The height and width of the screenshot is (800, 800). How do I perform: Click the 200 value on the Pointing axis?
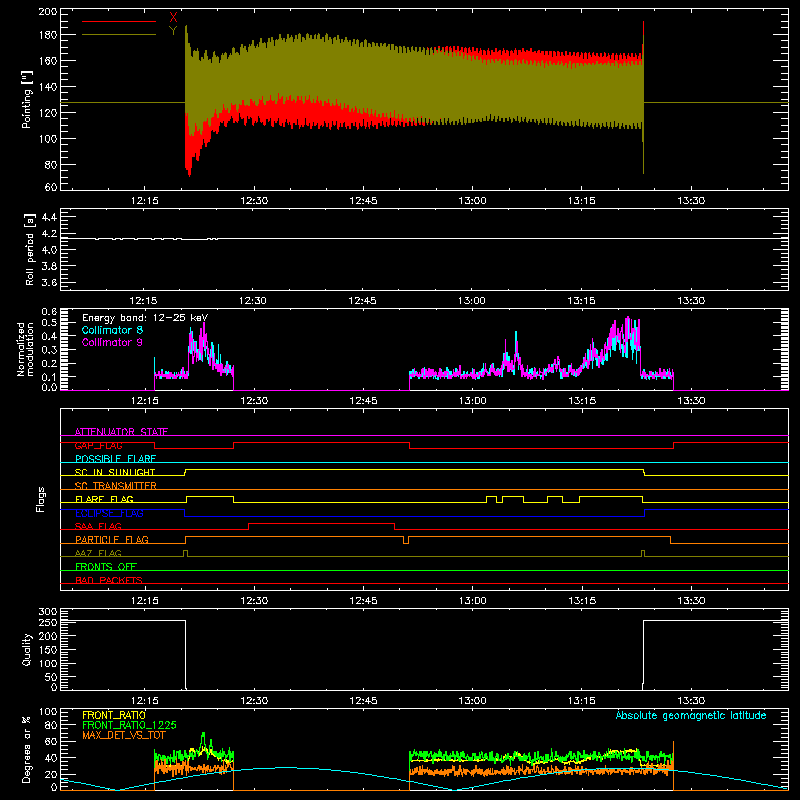(x=48, y=12)
